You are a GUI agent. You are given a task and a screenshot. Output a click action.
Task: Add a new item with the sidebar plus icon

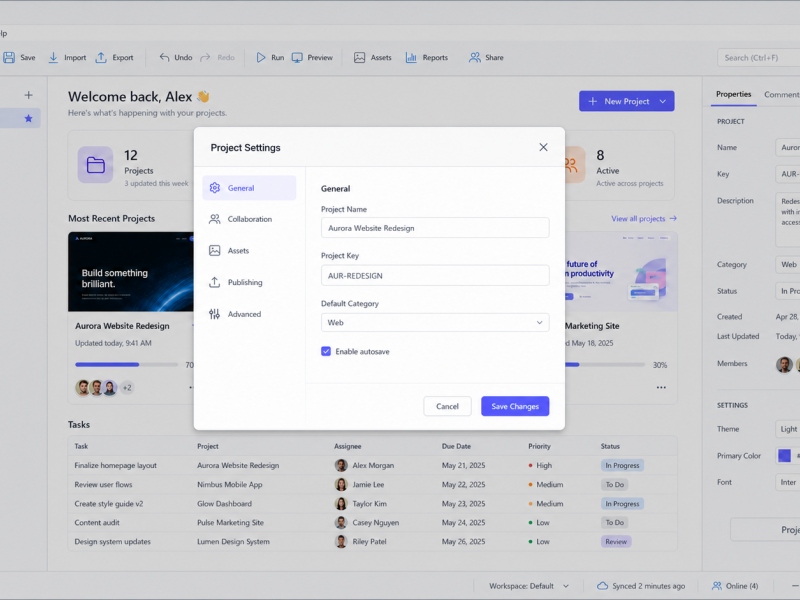(29, 95)
